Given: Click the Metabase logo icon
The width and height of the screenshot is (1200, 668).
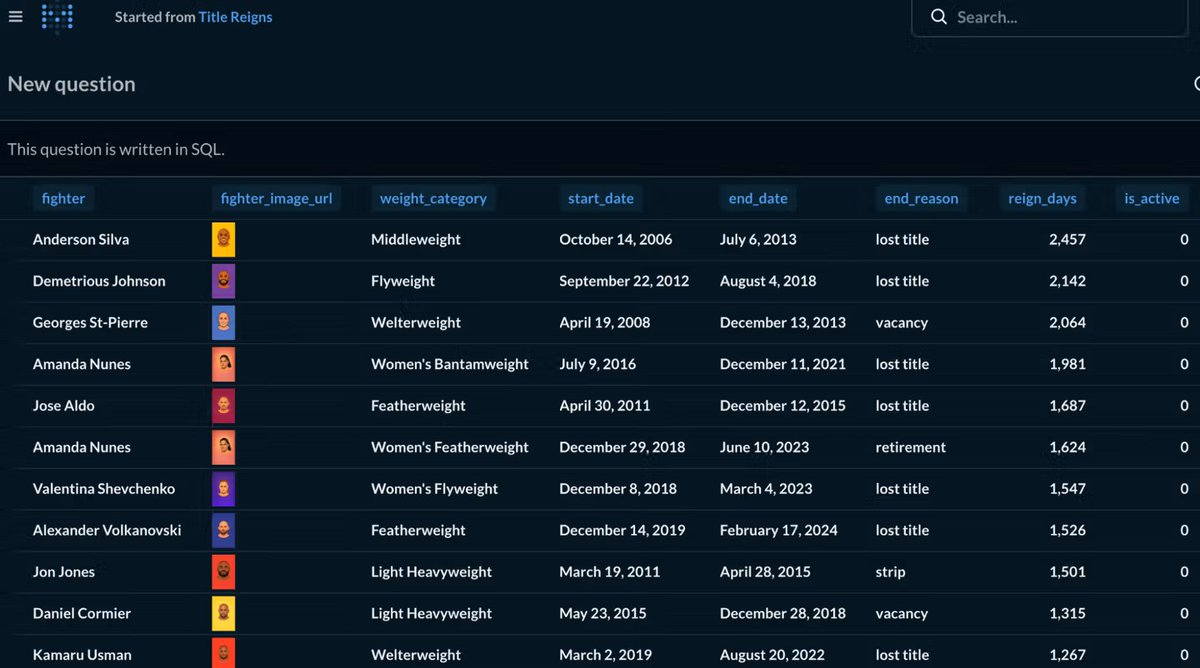Looking at the screenshot, I should click(x=57, y=16).
